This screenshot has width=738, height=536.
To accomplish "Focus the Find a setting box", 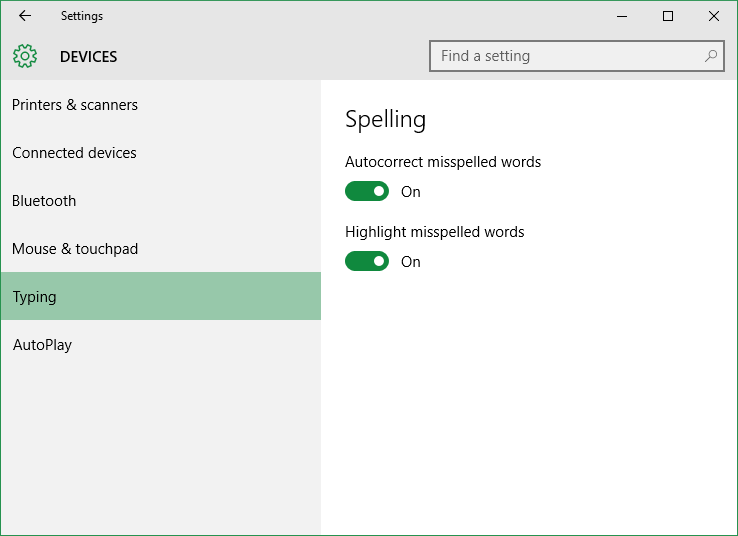I will click(x=577, y=56).
